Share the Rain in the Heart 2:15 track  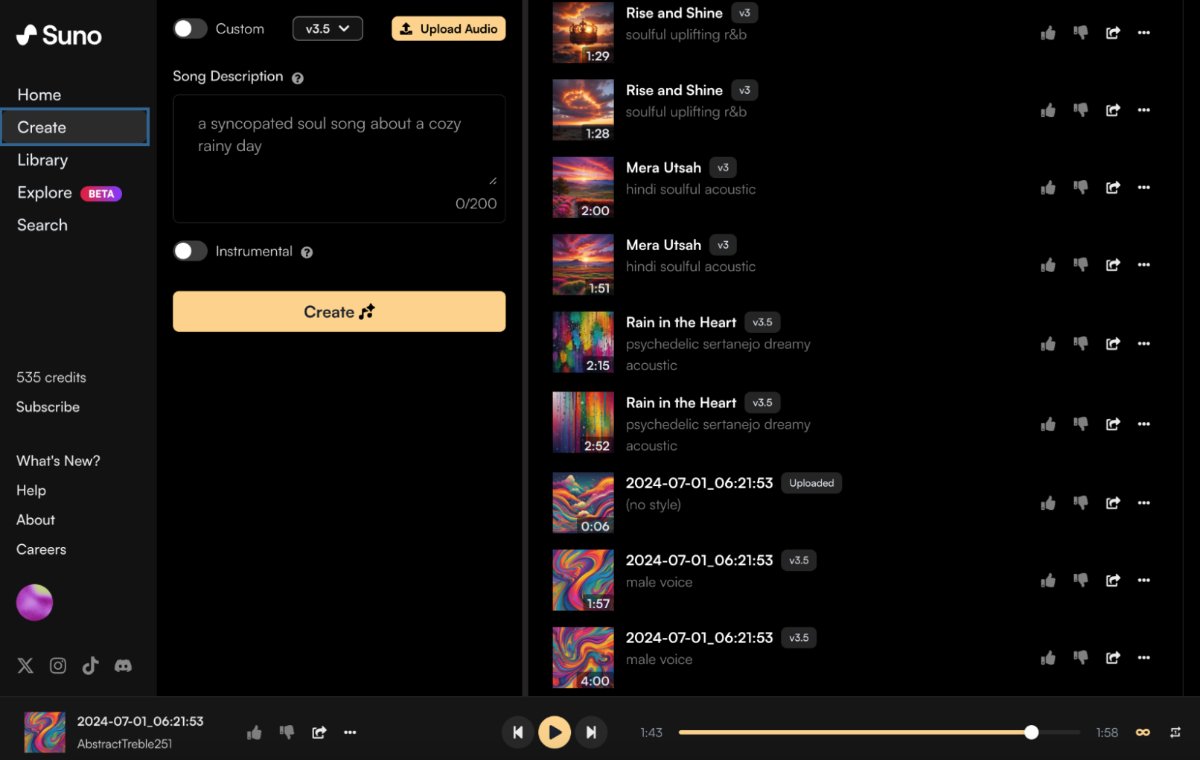1113,343
